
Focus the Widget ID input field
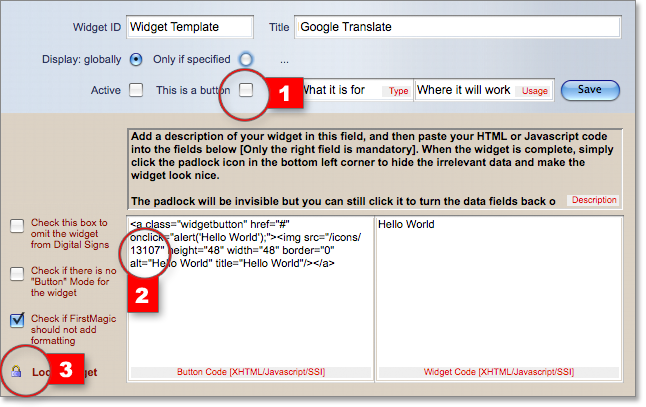click(x=190, y=27)
